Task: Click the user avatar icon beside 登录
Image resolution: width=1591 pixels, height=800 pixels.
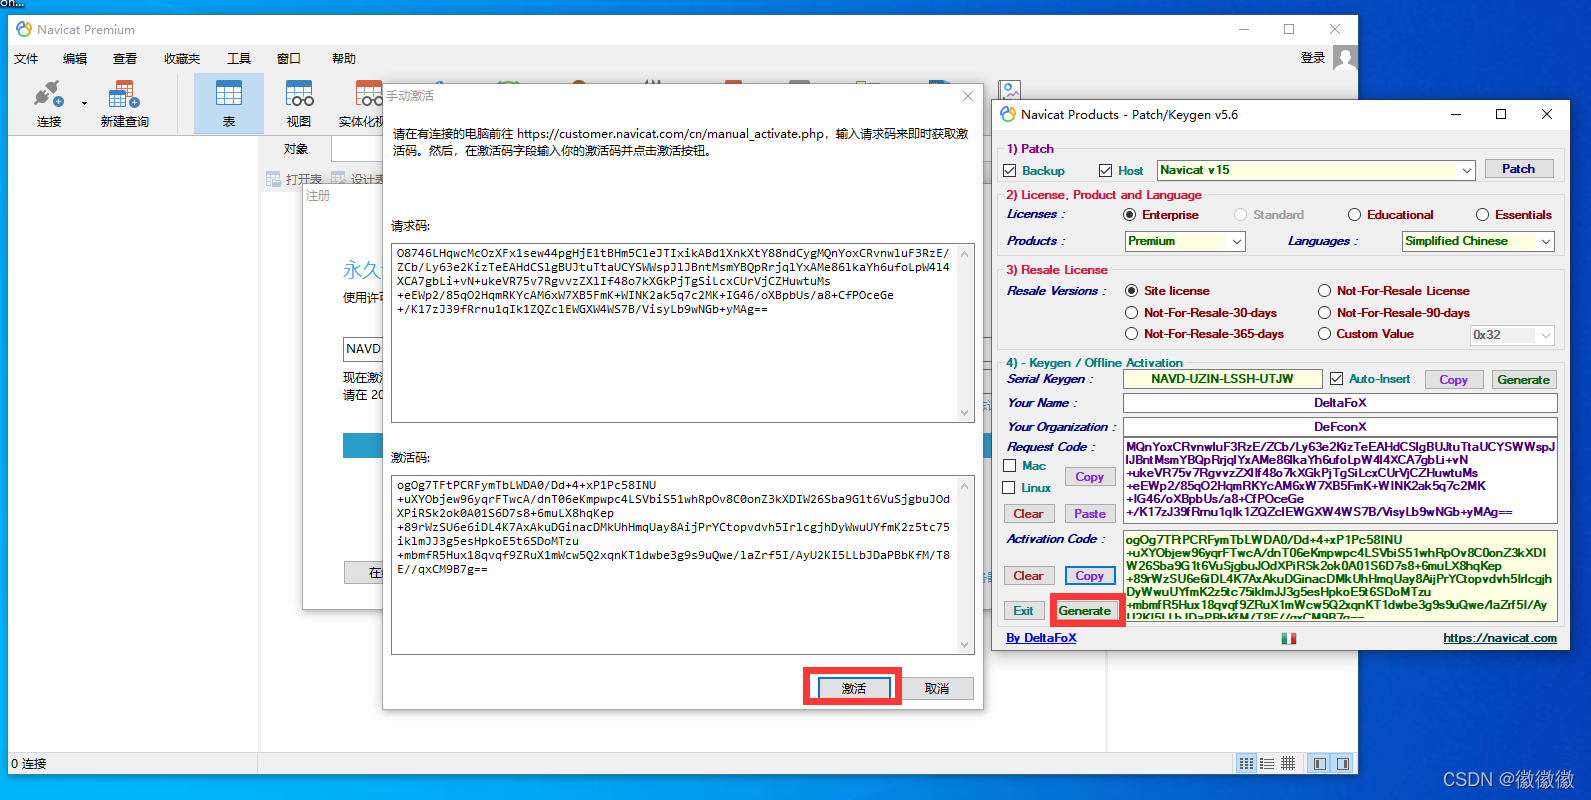Action: click(1345, 59)
